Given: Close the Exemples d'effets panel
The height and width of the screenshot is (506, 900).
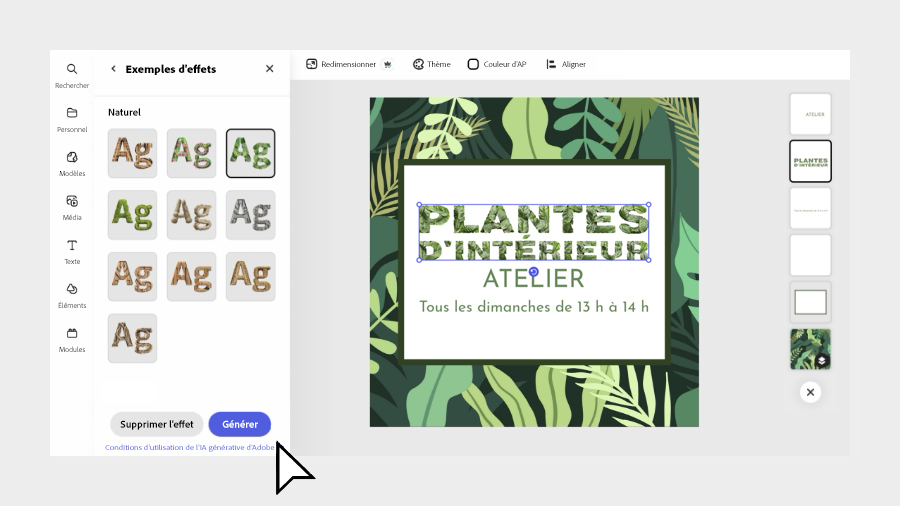Looking at the screenshot, I should [x=269, y=69].
